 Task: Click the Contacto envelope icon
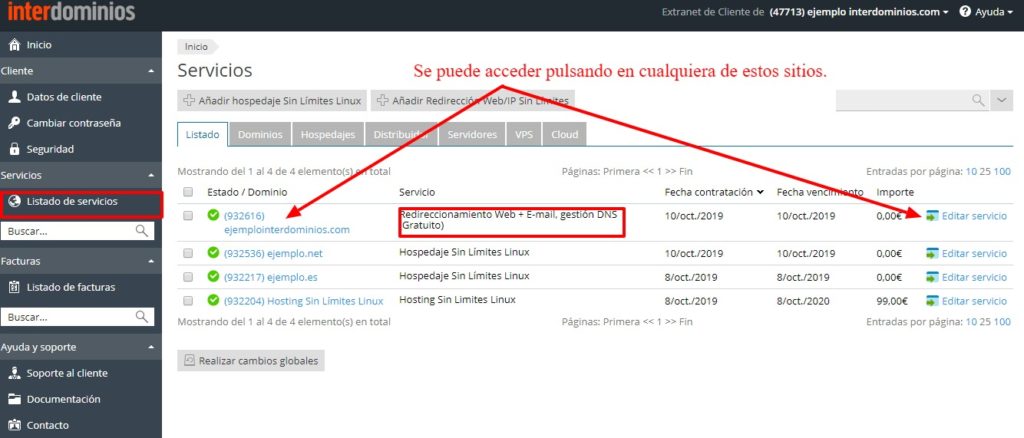14,425
